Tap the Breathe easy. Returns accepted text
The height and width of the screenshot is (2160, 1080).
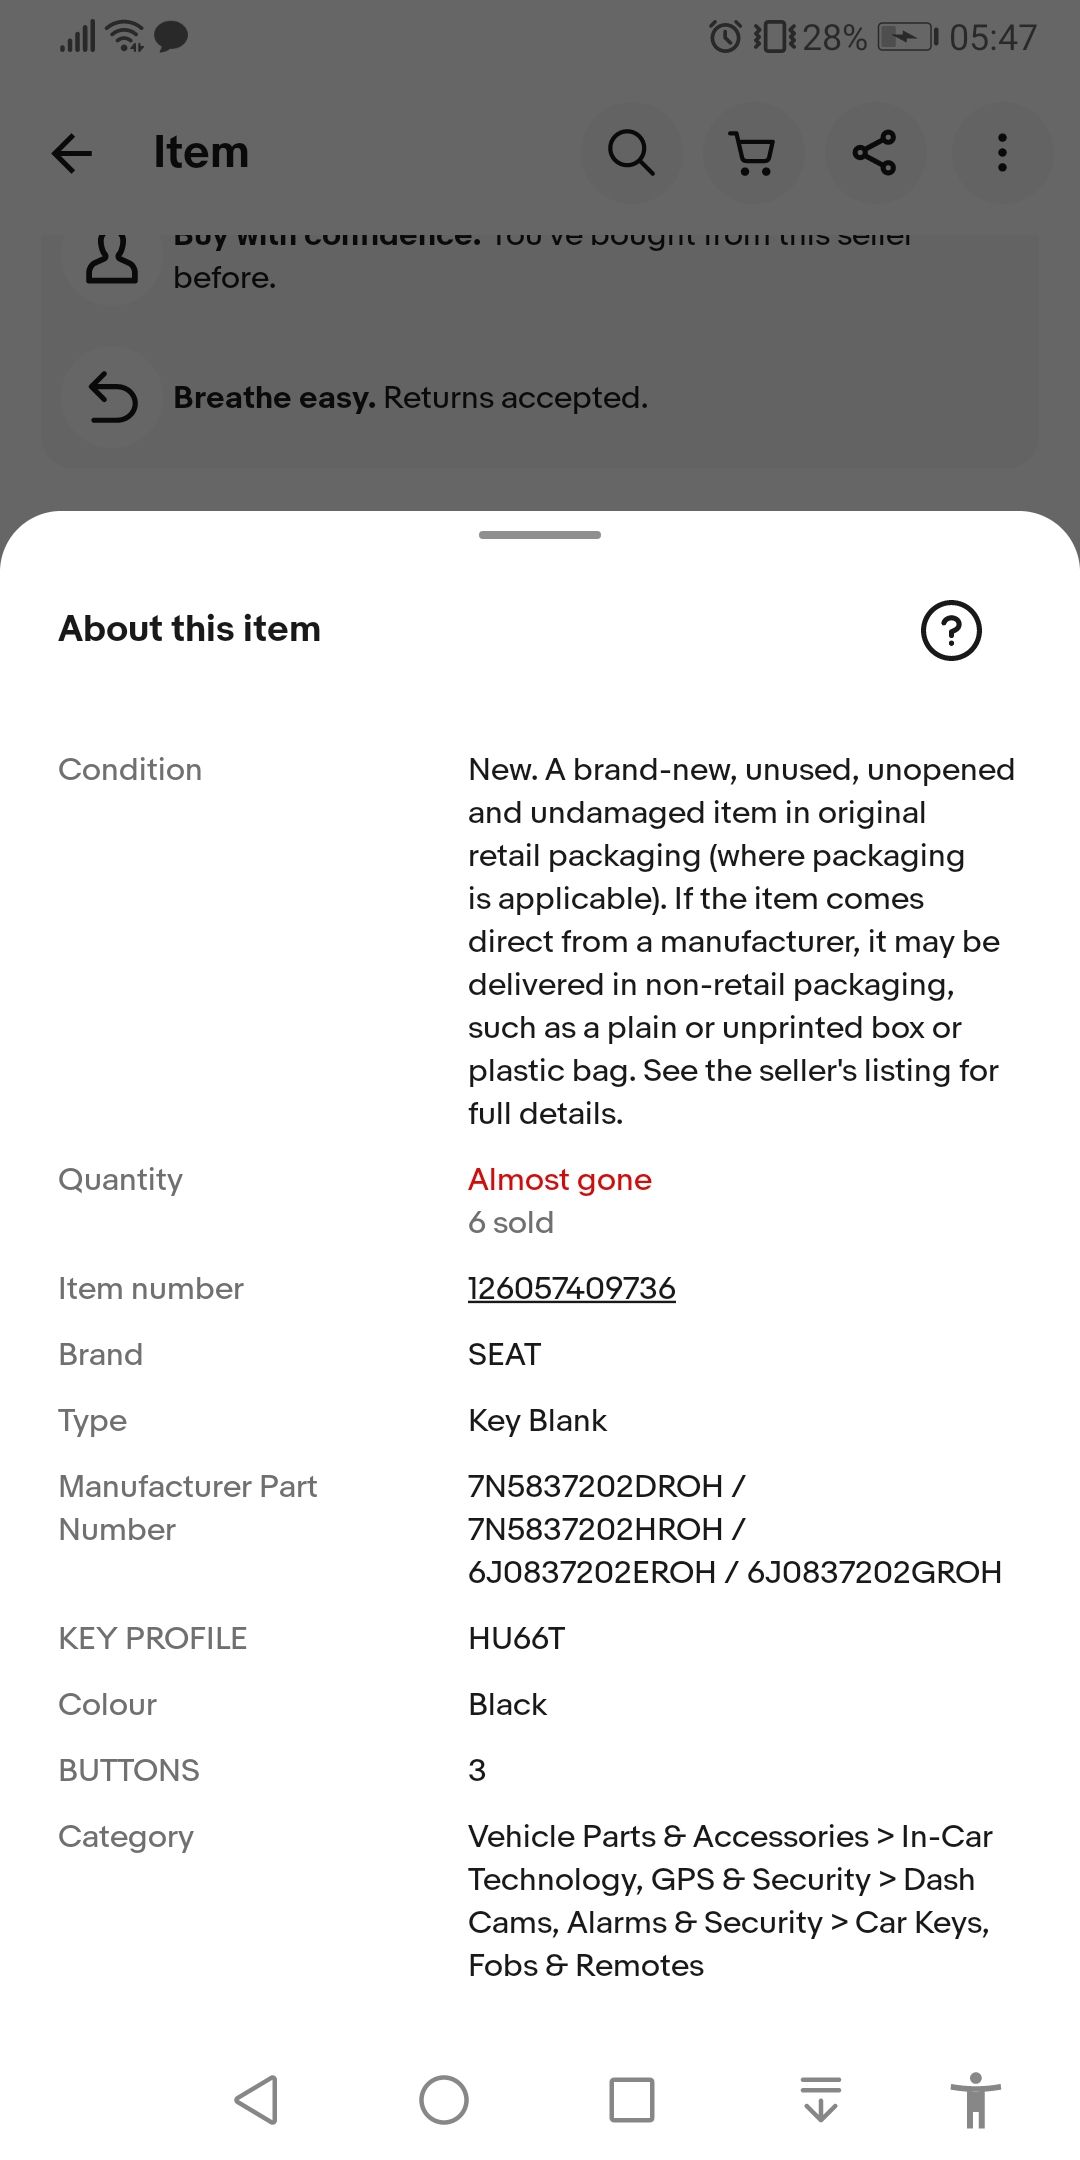coord(410,398)
